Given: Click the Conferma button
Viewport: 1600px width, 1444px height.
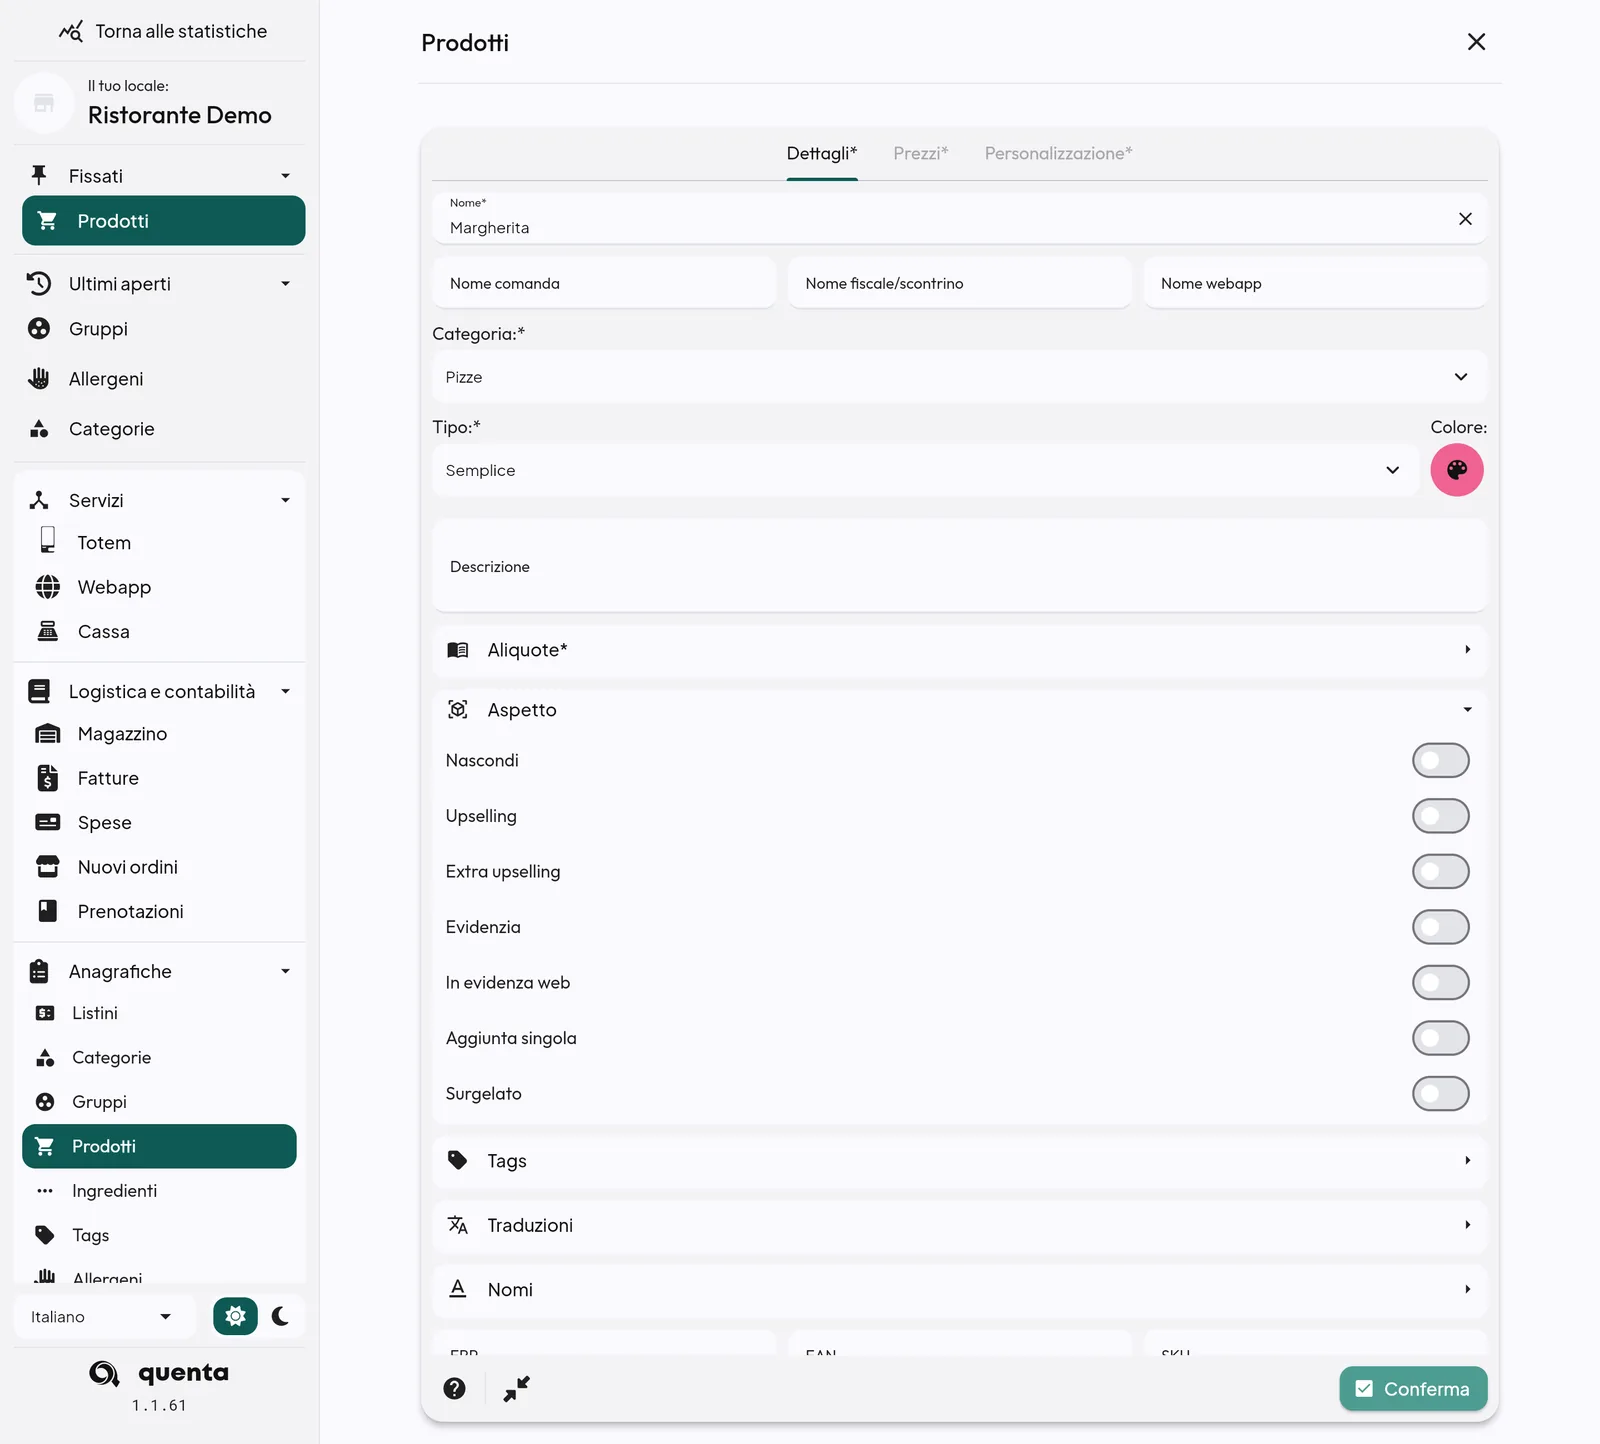Looking at the screenshot, I should (1413, 1389).
